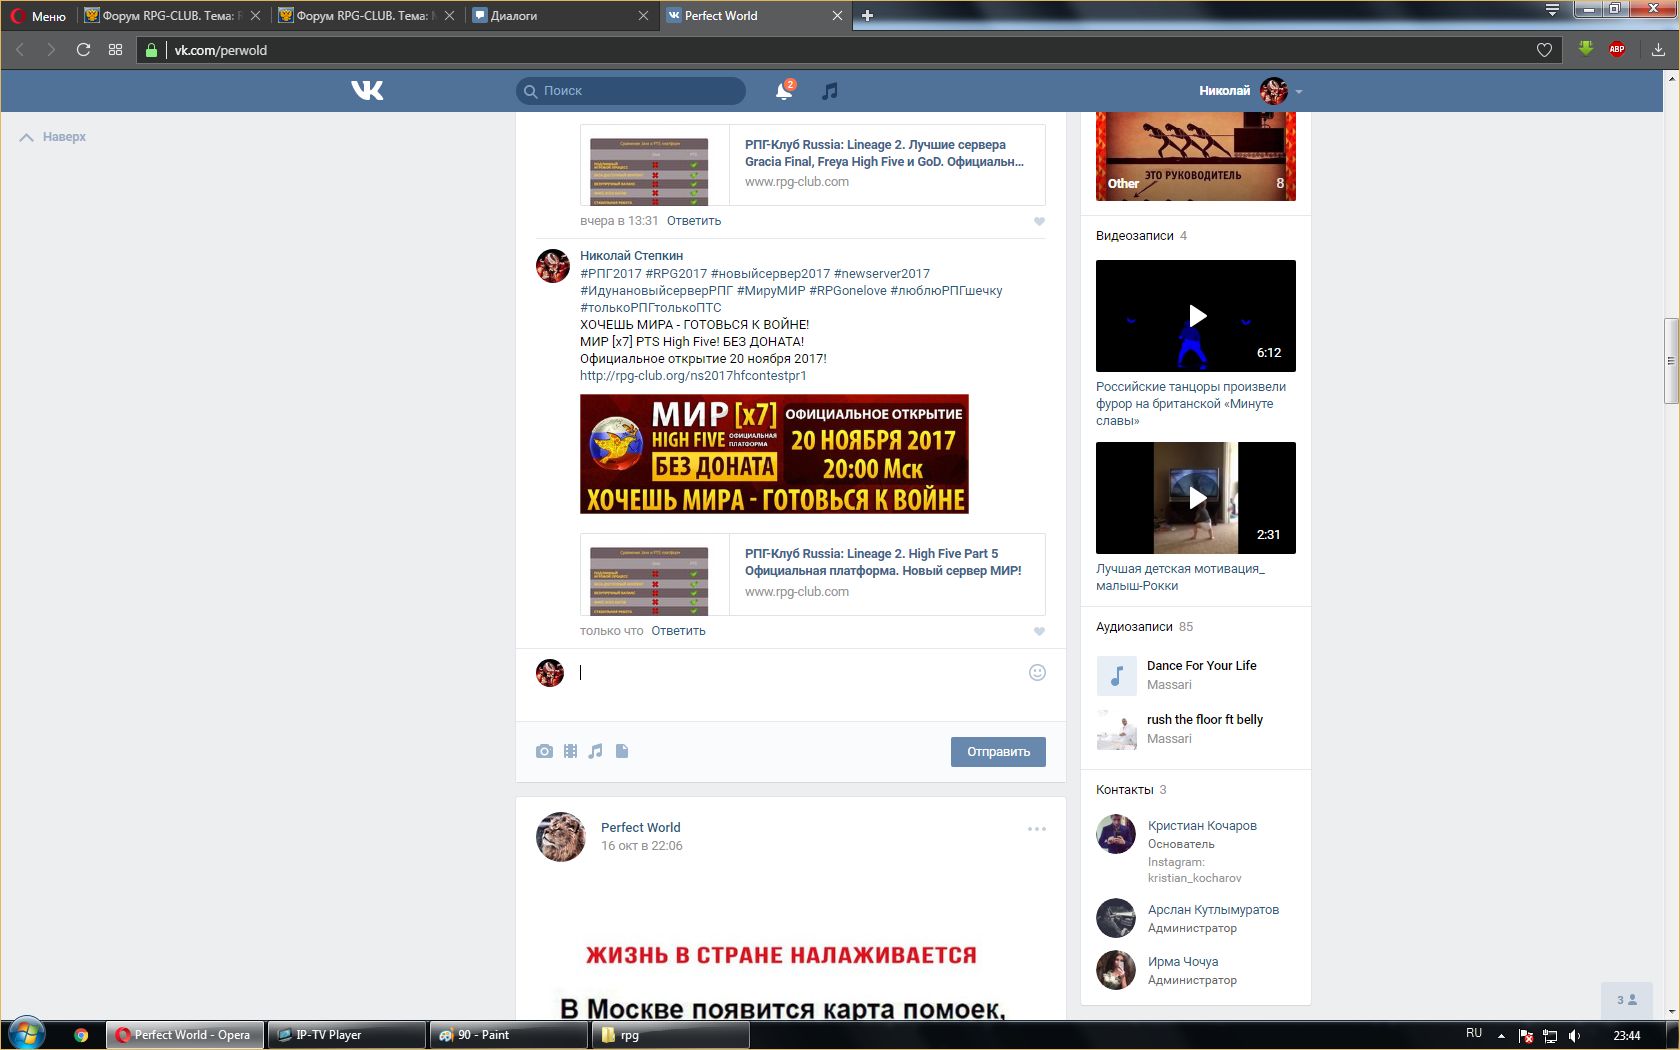The width and height of the screenshot is (1680, 1050).
Task: Open Аудиозаписи section header
Action: pos(1144,627)
